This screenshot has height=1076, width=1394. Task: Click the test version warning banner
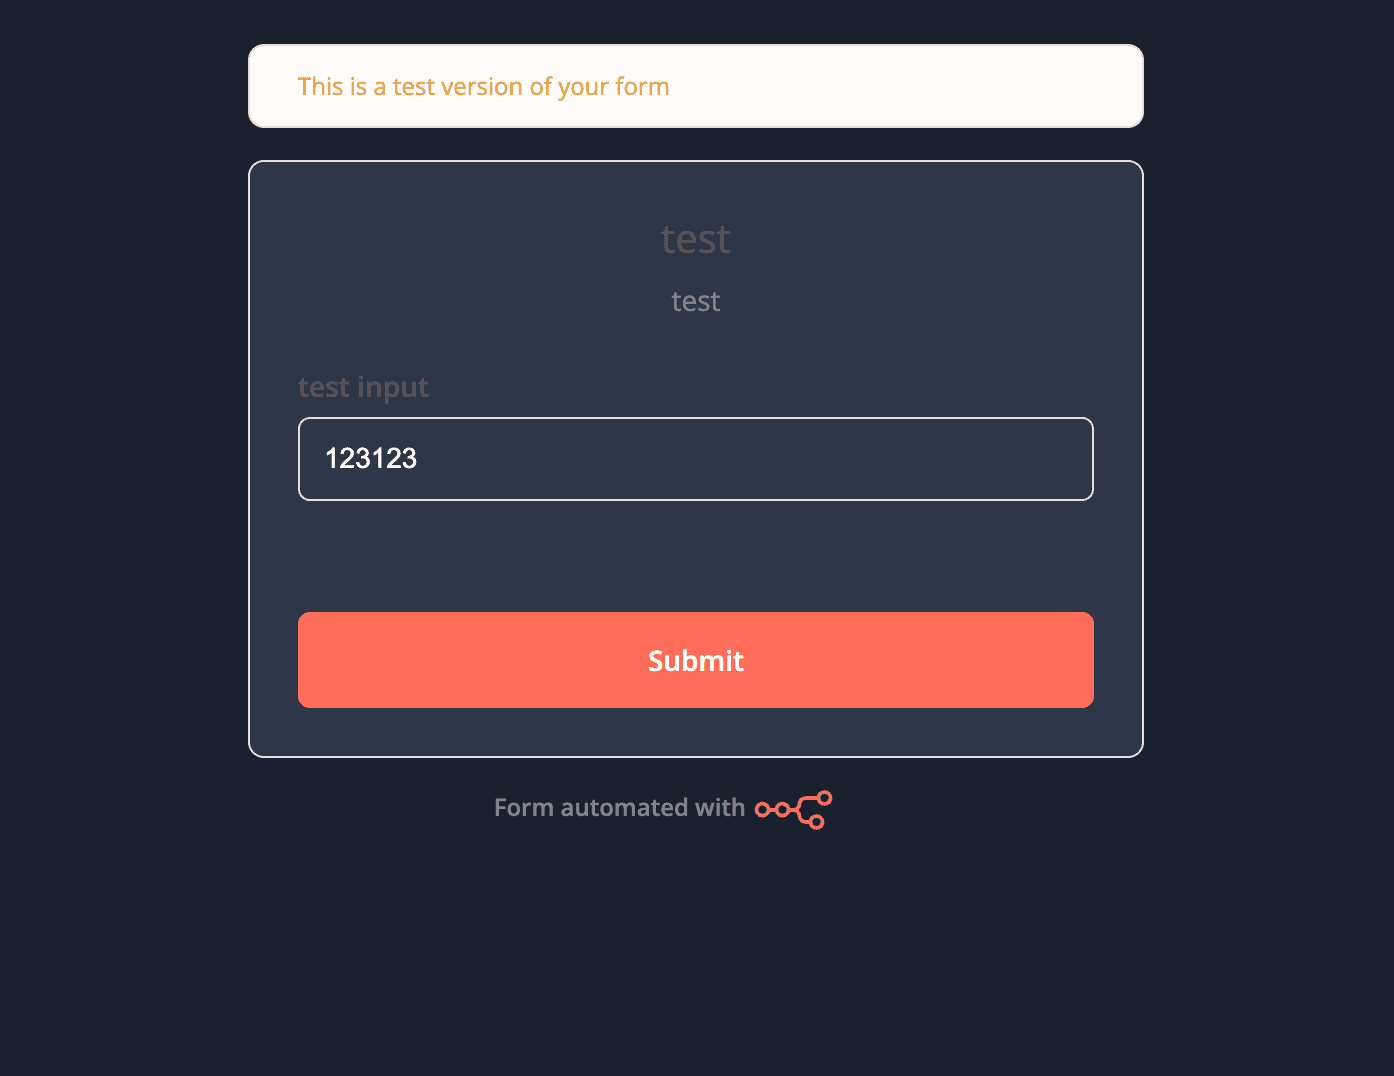[x=696, y=86]
